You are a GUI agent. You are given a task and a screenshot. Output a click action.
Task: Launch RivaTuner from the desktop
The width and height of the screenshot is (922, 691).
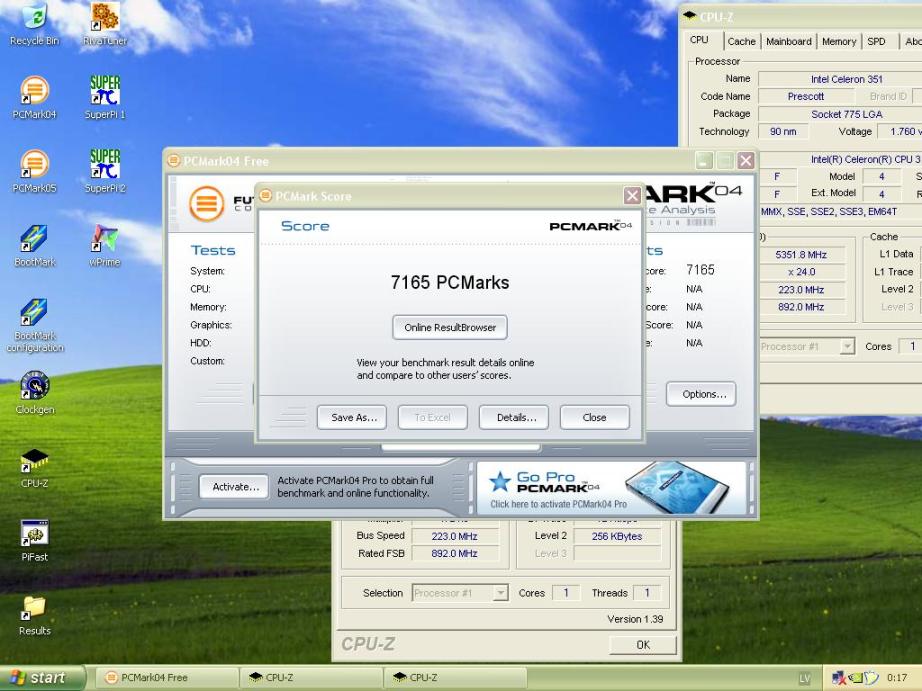click(105, 23)
